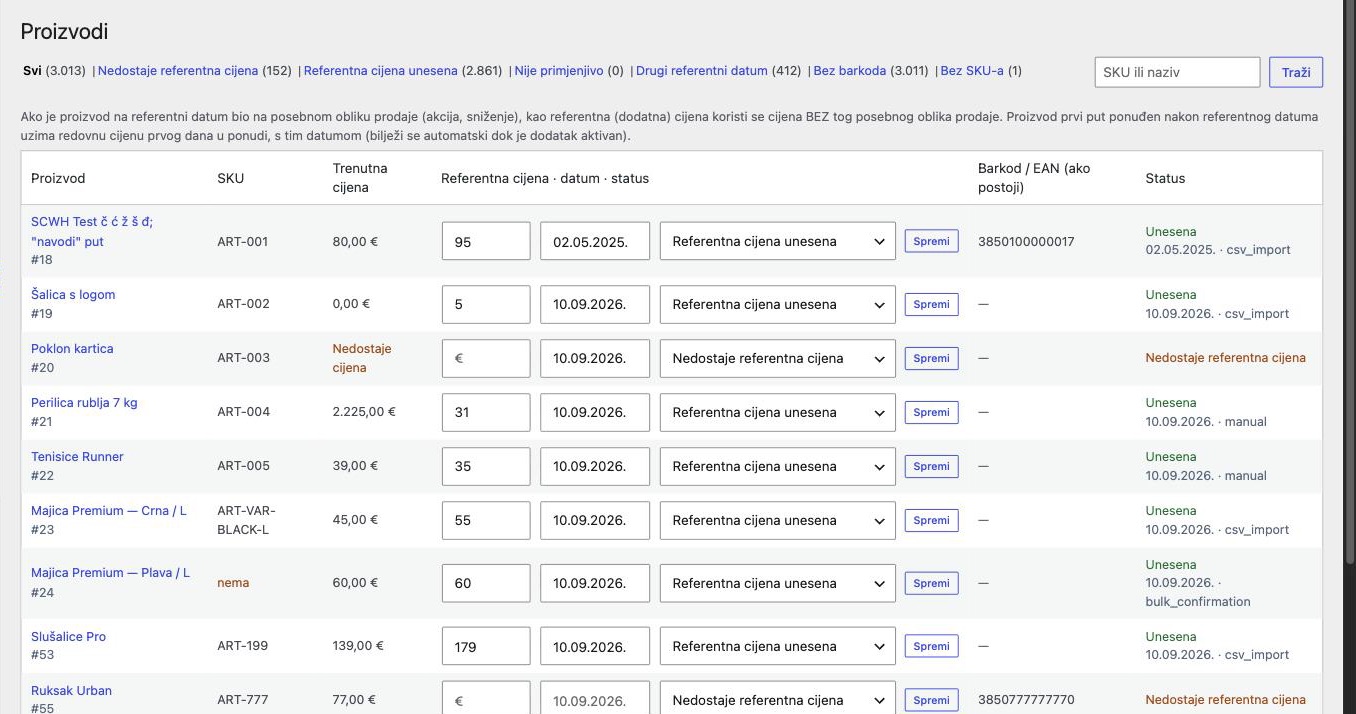Open Majica Premium — Crna / L link
The width and height of the screenshot is (1356, 714).
pos(109,511)
